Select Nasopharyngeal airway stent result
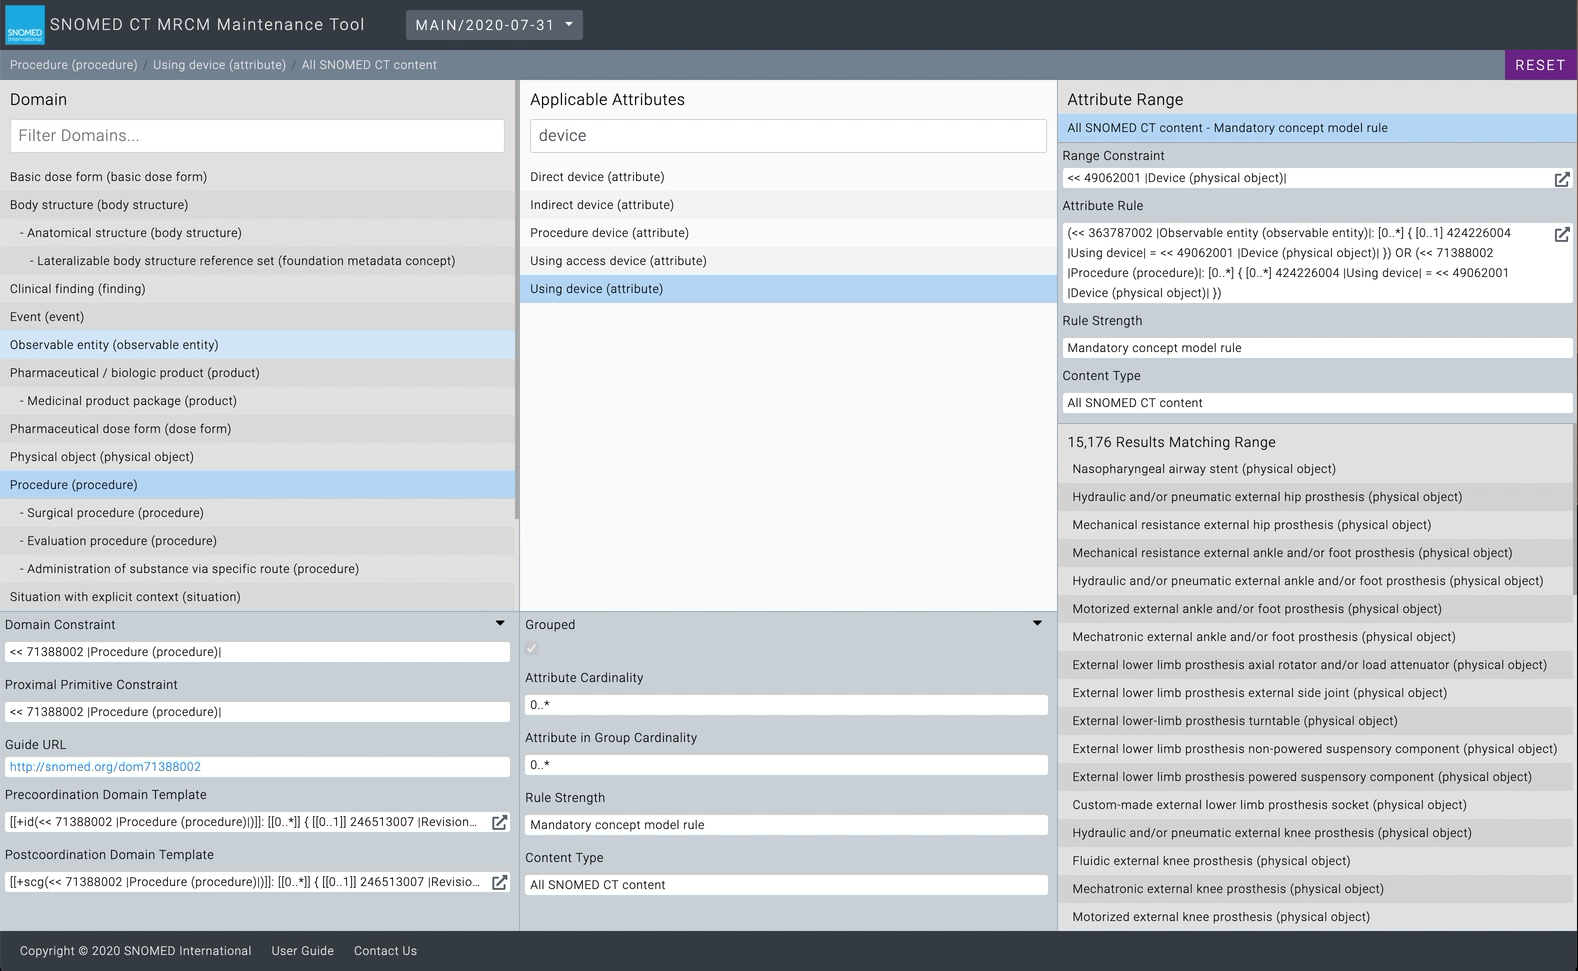This screenshot has height=971, width=1578. click(x=1315, y=469)
